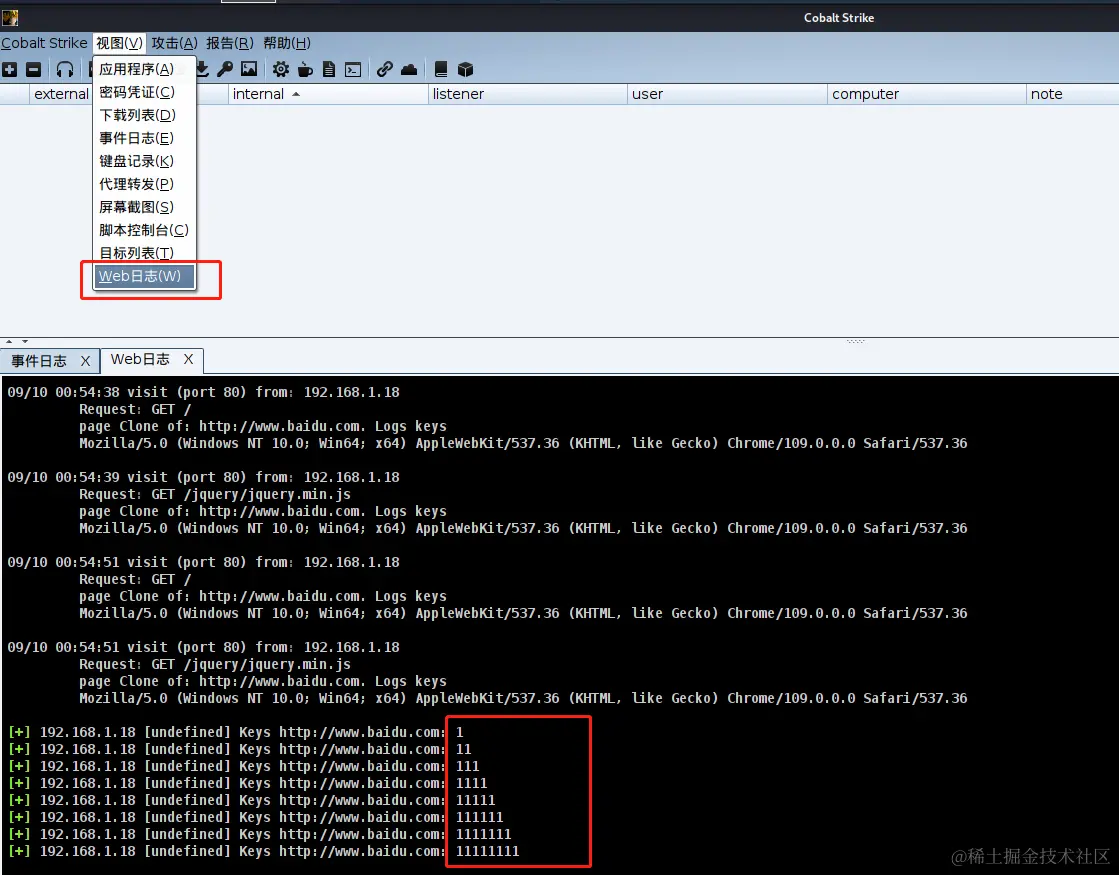Open credentials with the key icon

coord(225,69)
